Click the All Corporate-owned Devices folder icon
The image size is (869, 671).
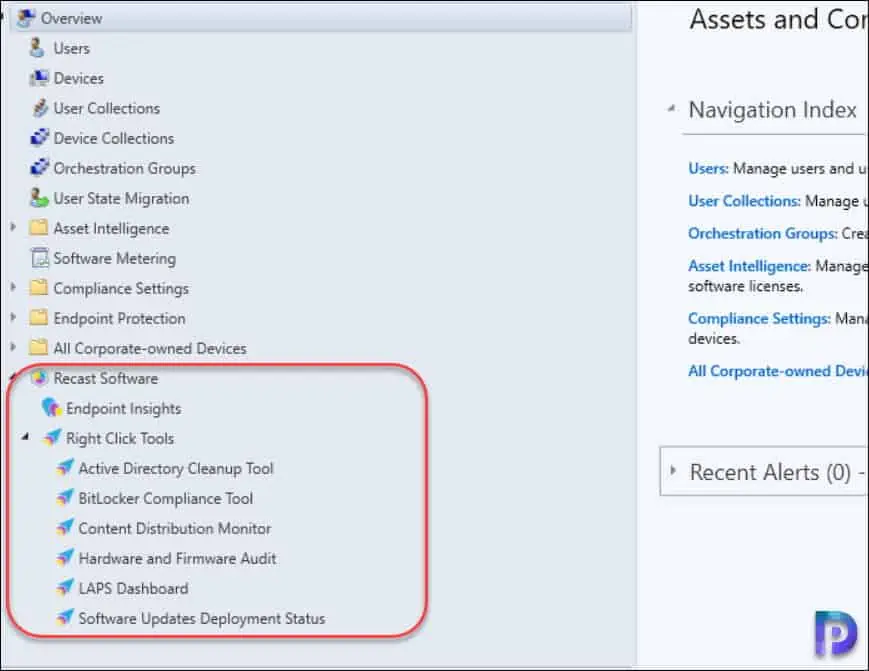[38, 347]
